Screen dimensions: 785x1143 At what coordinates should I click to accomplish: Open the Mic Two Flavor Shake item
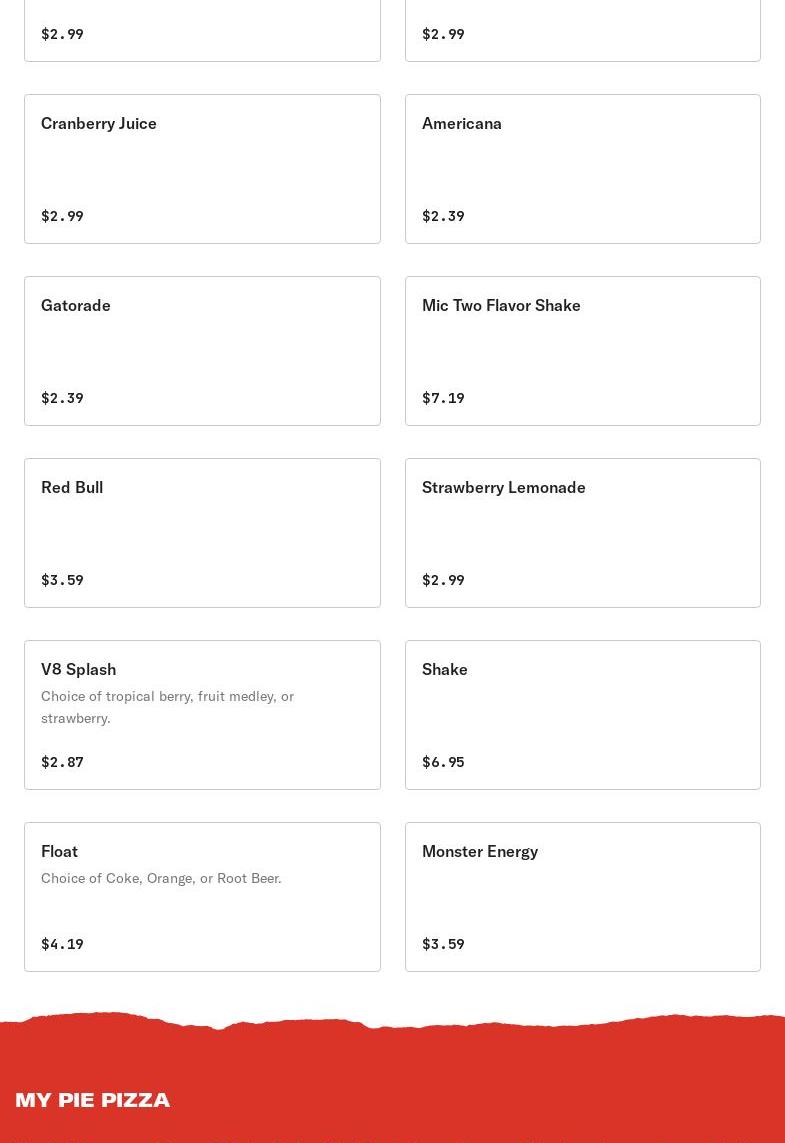[582, 350]
